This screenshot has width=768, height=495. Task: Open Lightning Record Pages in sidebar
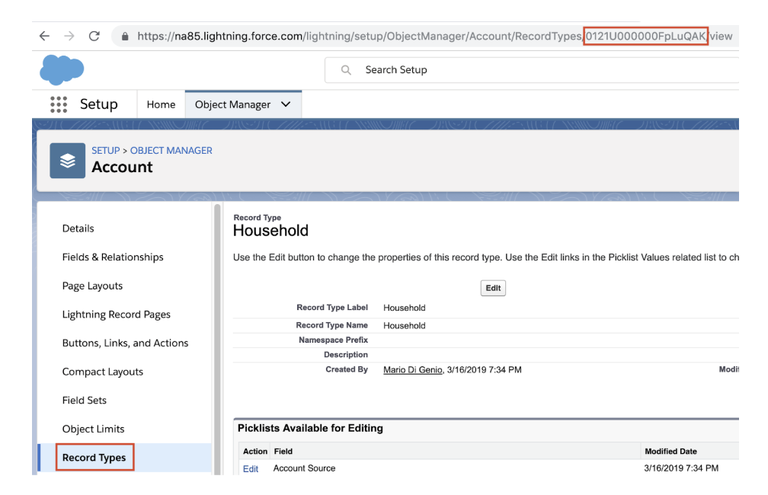click(116, 314)
